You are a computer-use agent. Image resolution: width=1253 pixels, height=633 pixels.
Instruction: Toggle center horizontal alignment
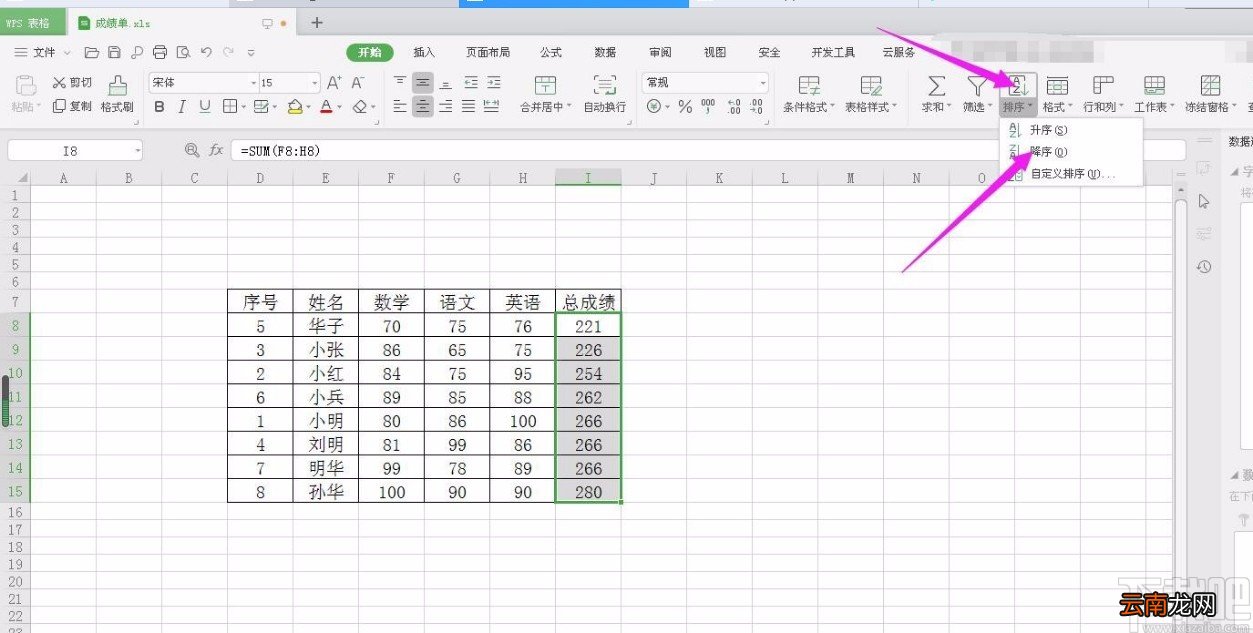[423, 106]
